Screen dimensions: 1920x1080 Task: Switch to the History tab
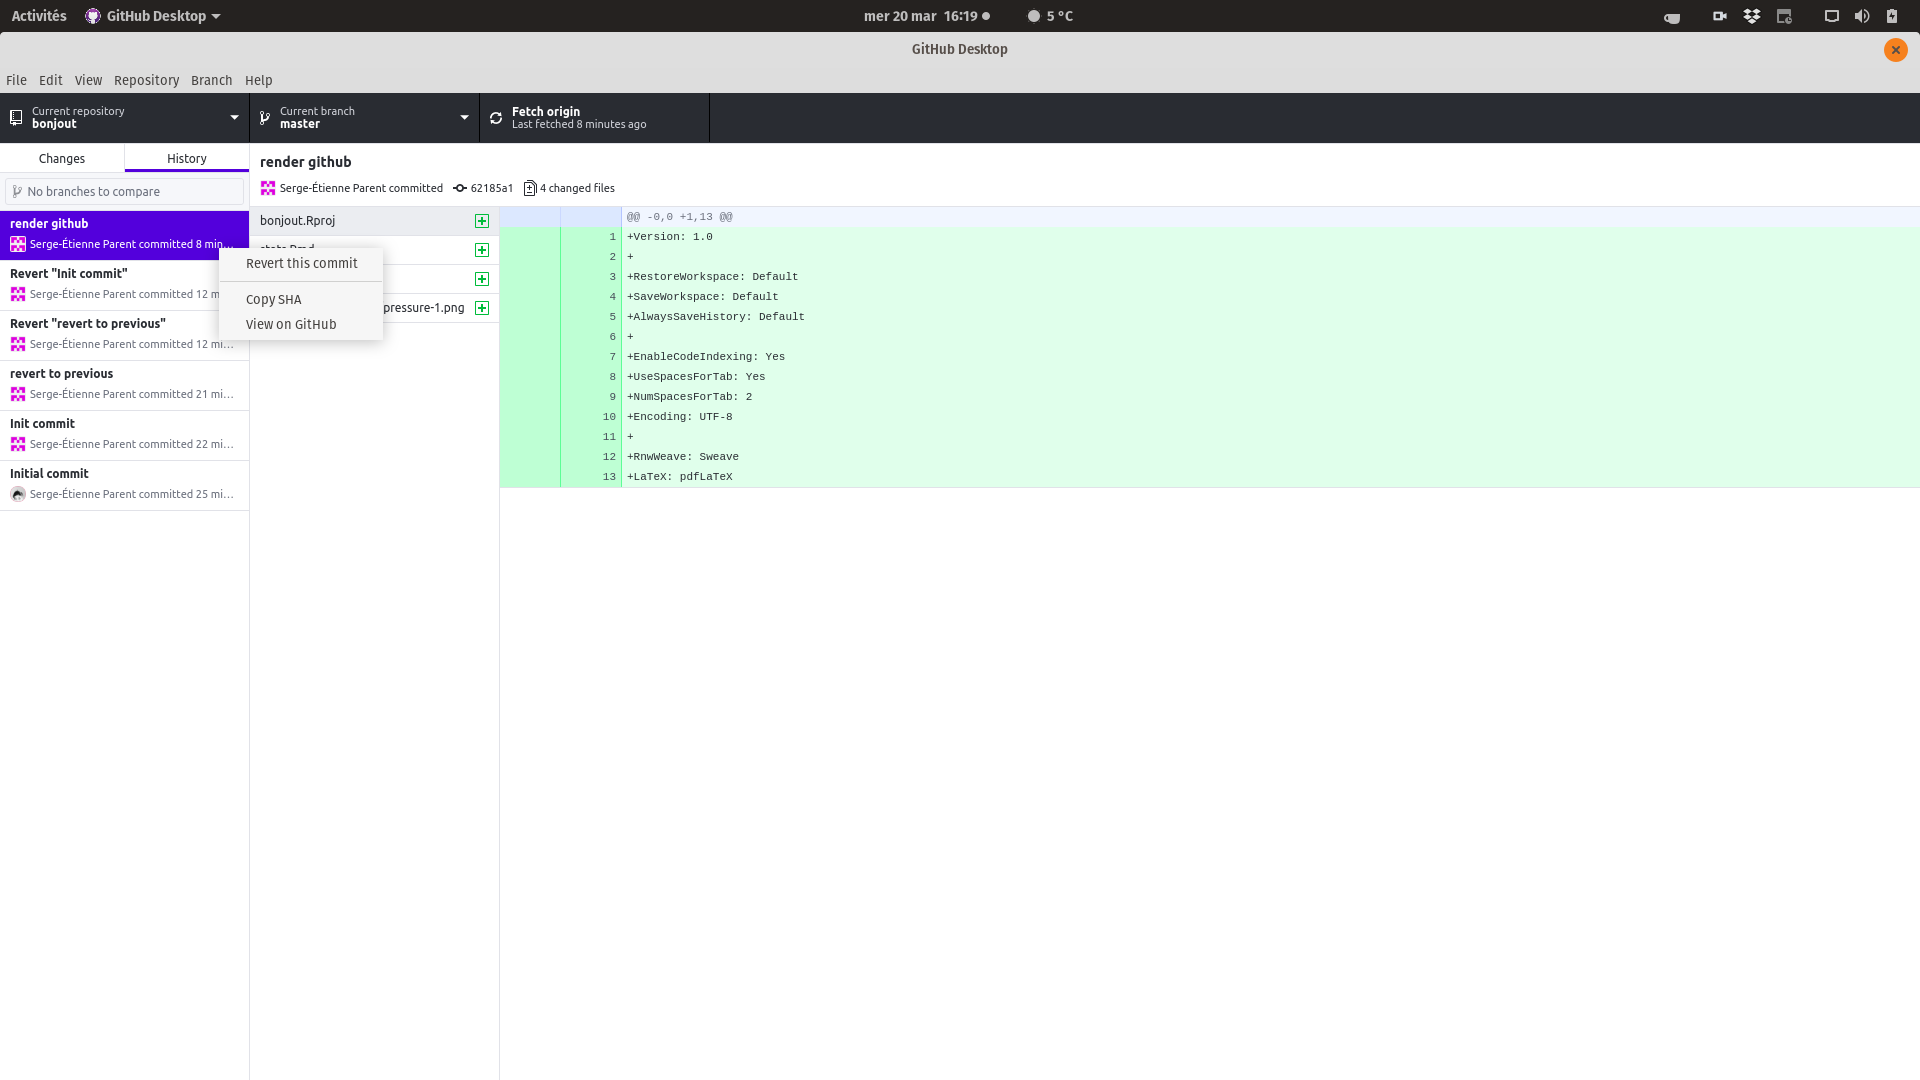[x=187, y=158]
